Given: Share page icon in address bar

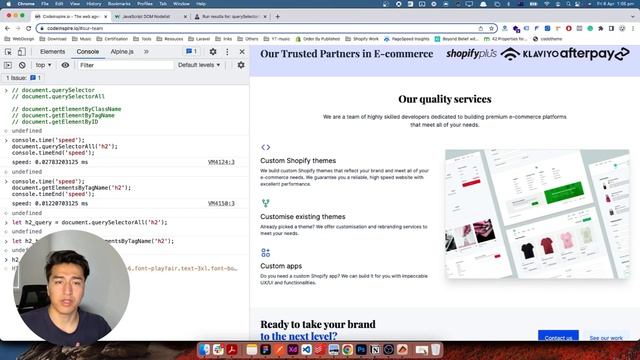Looking at the screenshot, I should [481, 28].
